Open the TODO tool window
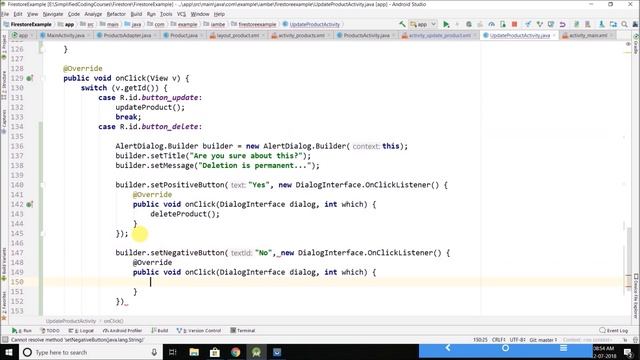 50,331
